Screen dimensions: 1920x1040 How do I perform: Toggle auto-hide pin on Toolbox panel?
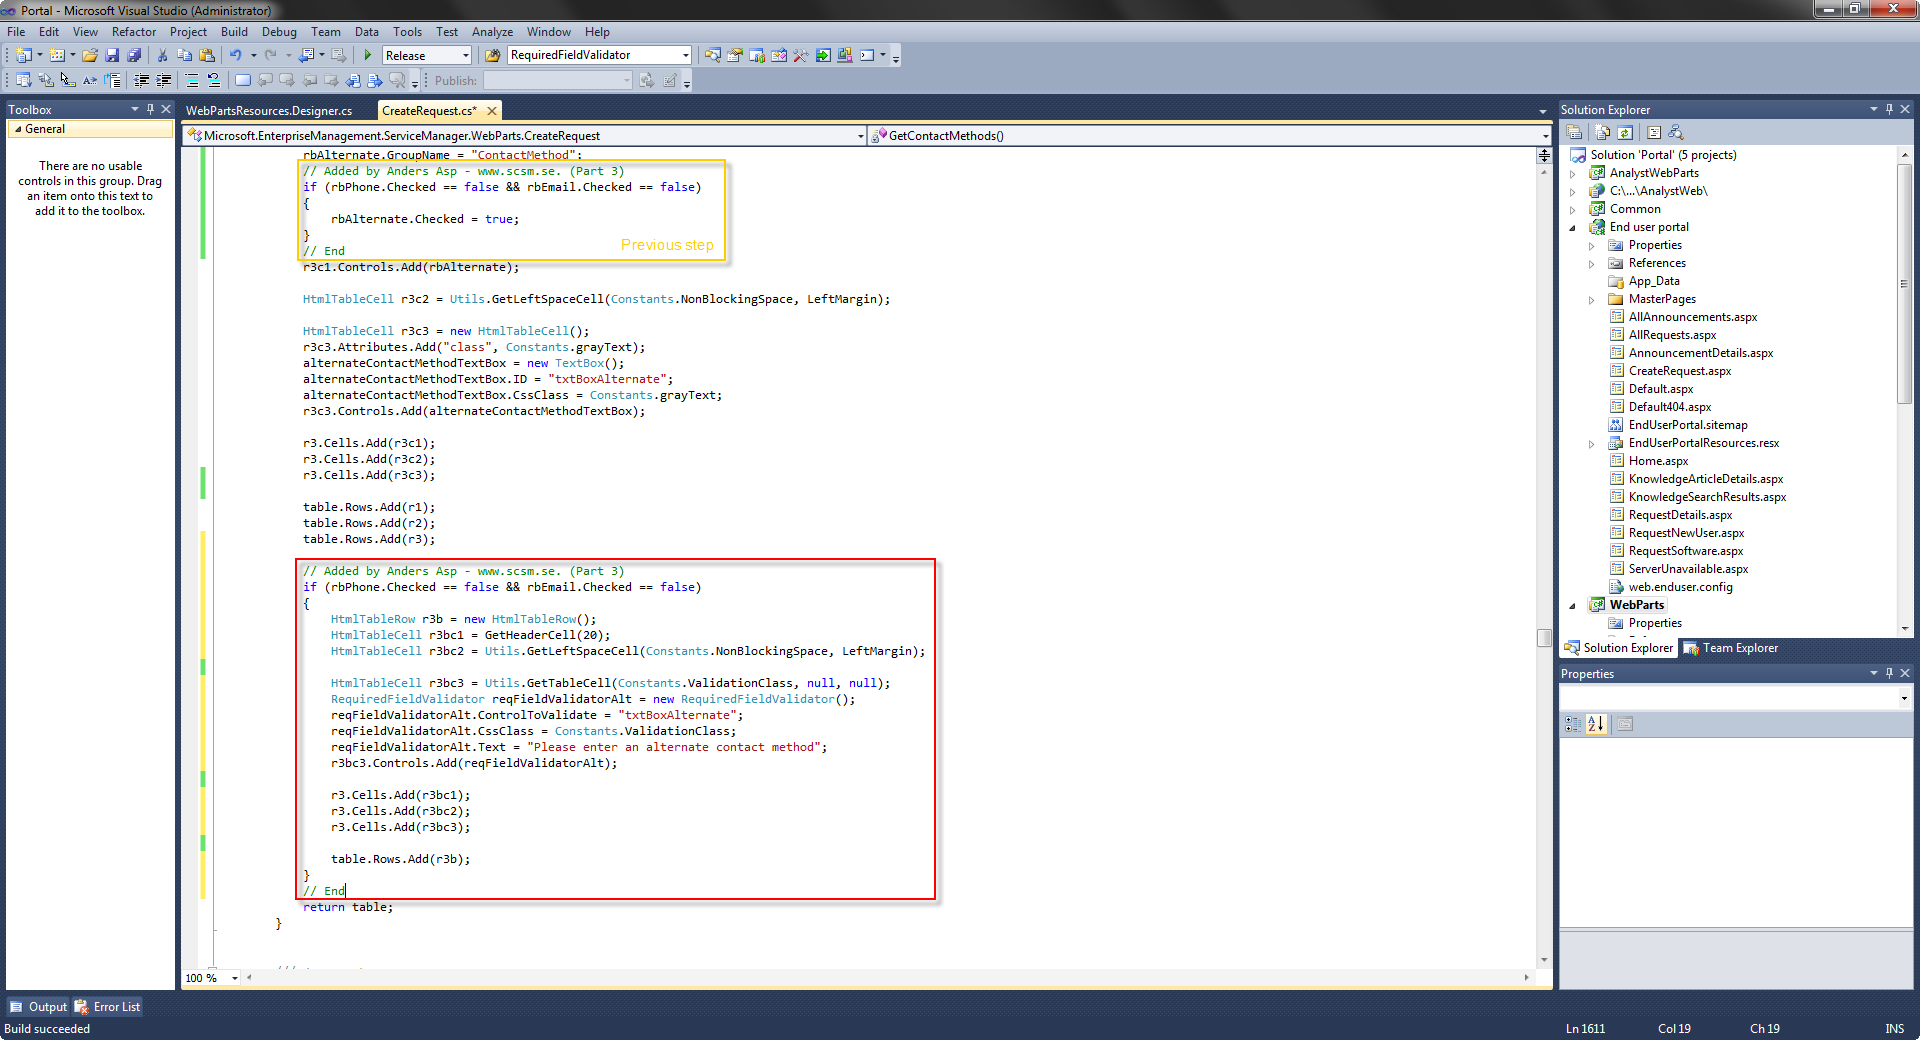[x=150, y=109]
